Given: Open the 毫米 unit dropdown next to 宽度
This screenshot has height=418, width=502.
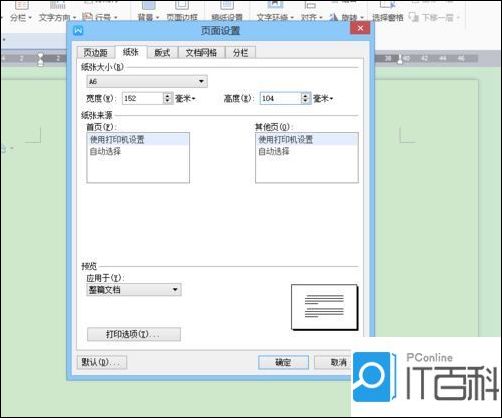Looking at the screenshot, I should (x=185, y=99).
